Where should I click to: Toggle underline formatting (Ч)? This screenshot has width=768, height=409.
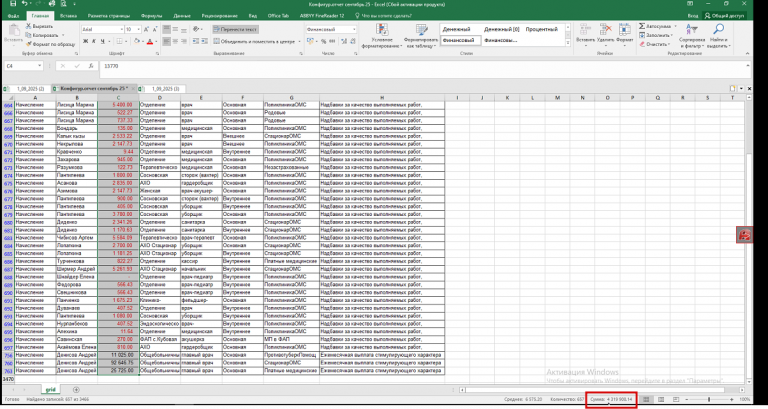point(103,42)
